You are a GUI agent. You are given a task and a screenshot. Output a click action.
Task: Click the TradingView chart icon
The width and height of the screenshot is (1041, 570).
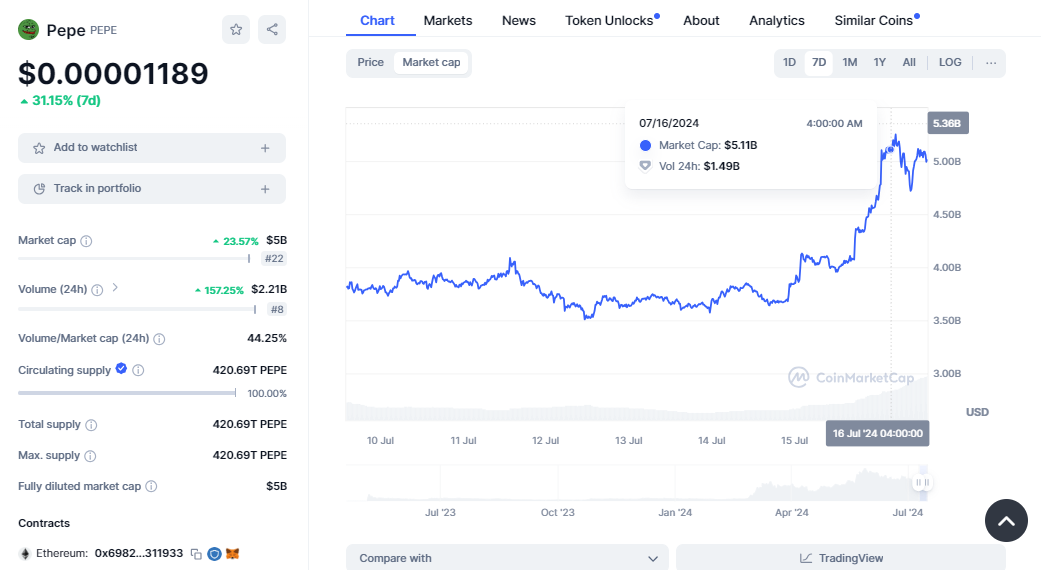805,558
